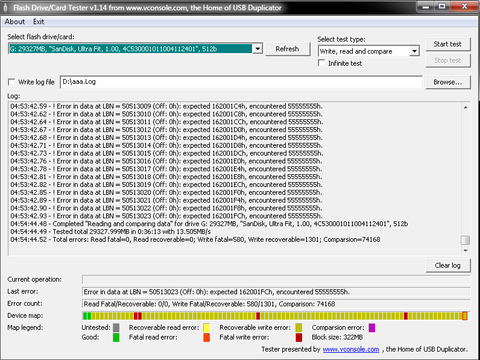Click the Fatal read error orange swatch
The height and width of the screenshot is (360, 480).
pyautogui.click(x=207, y=337)
